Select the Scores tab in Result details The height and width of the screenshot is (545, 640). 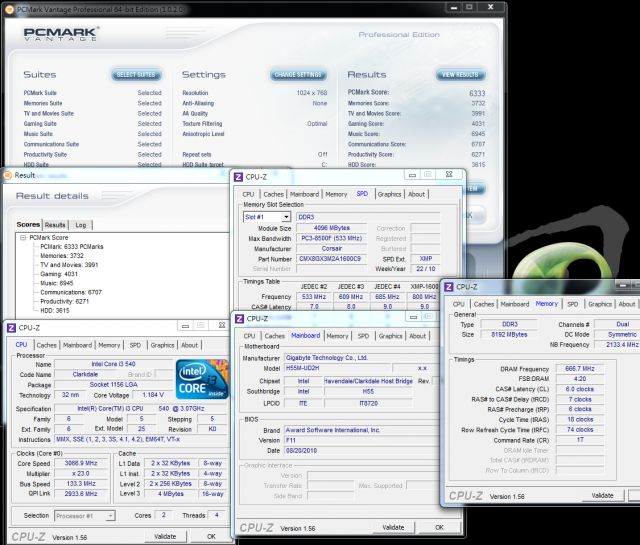click(x=28, y=225)
